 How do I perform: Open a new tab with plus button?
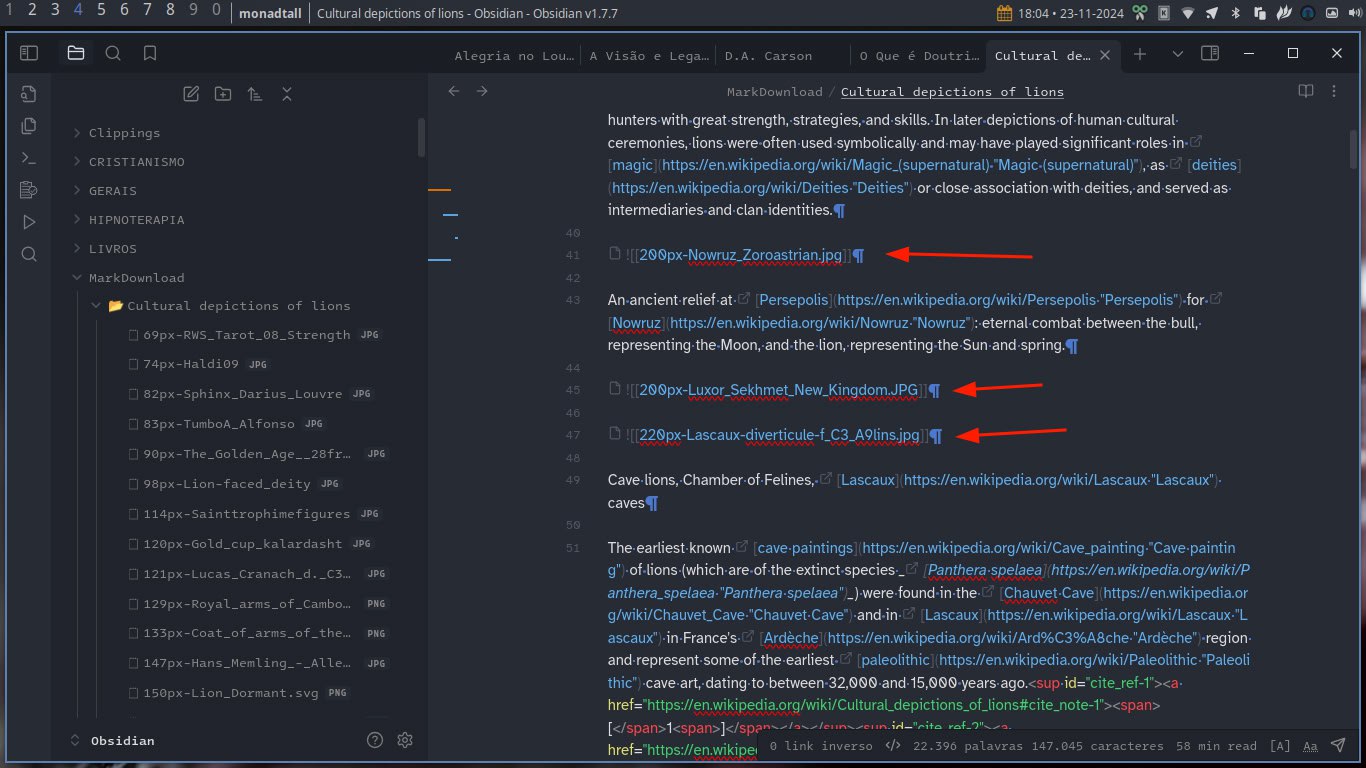click(1140, 54)
